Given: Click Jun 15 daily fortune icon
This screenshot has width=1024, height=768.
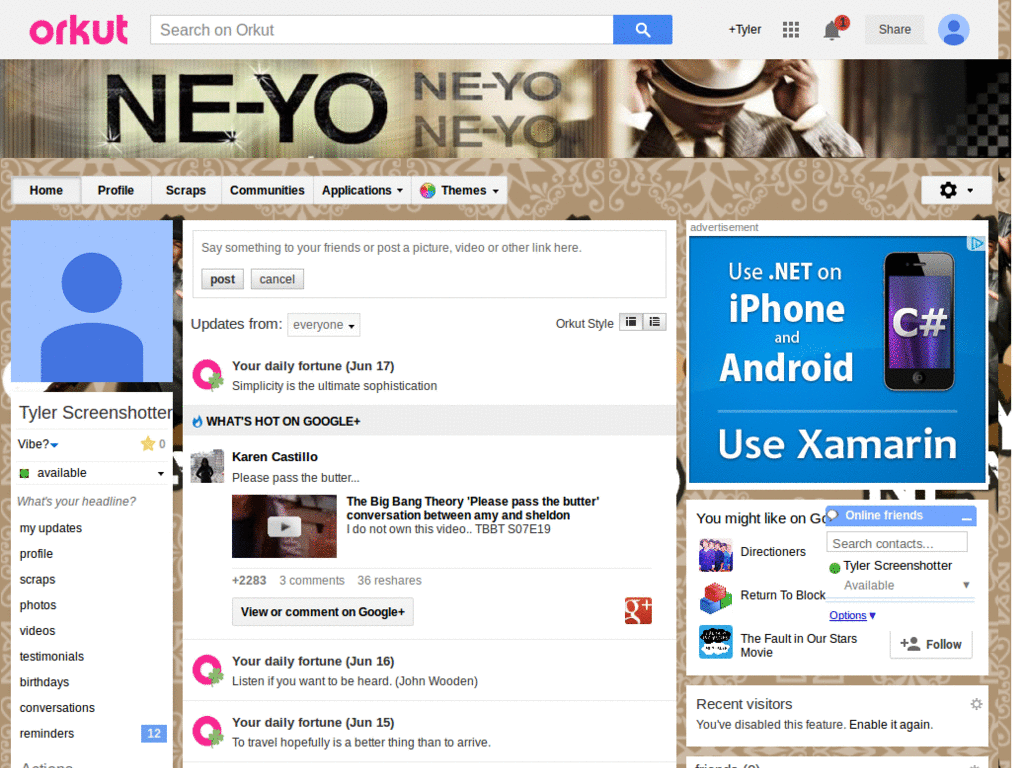Looking at the screenshot, I should (x=208, y=731).
